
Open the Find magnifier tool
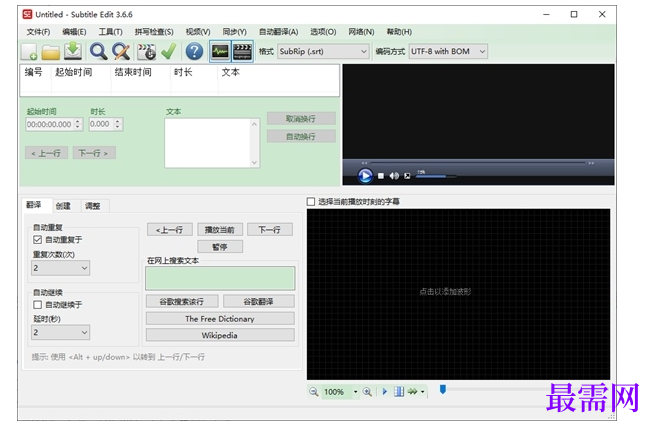[x=99, y=52]
